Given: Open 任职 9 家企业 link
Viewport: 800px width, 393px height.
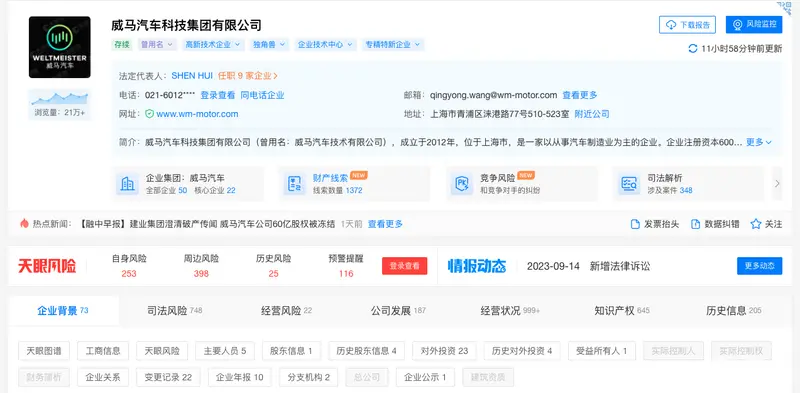Looking at the screenshot, I should point(247,76).
